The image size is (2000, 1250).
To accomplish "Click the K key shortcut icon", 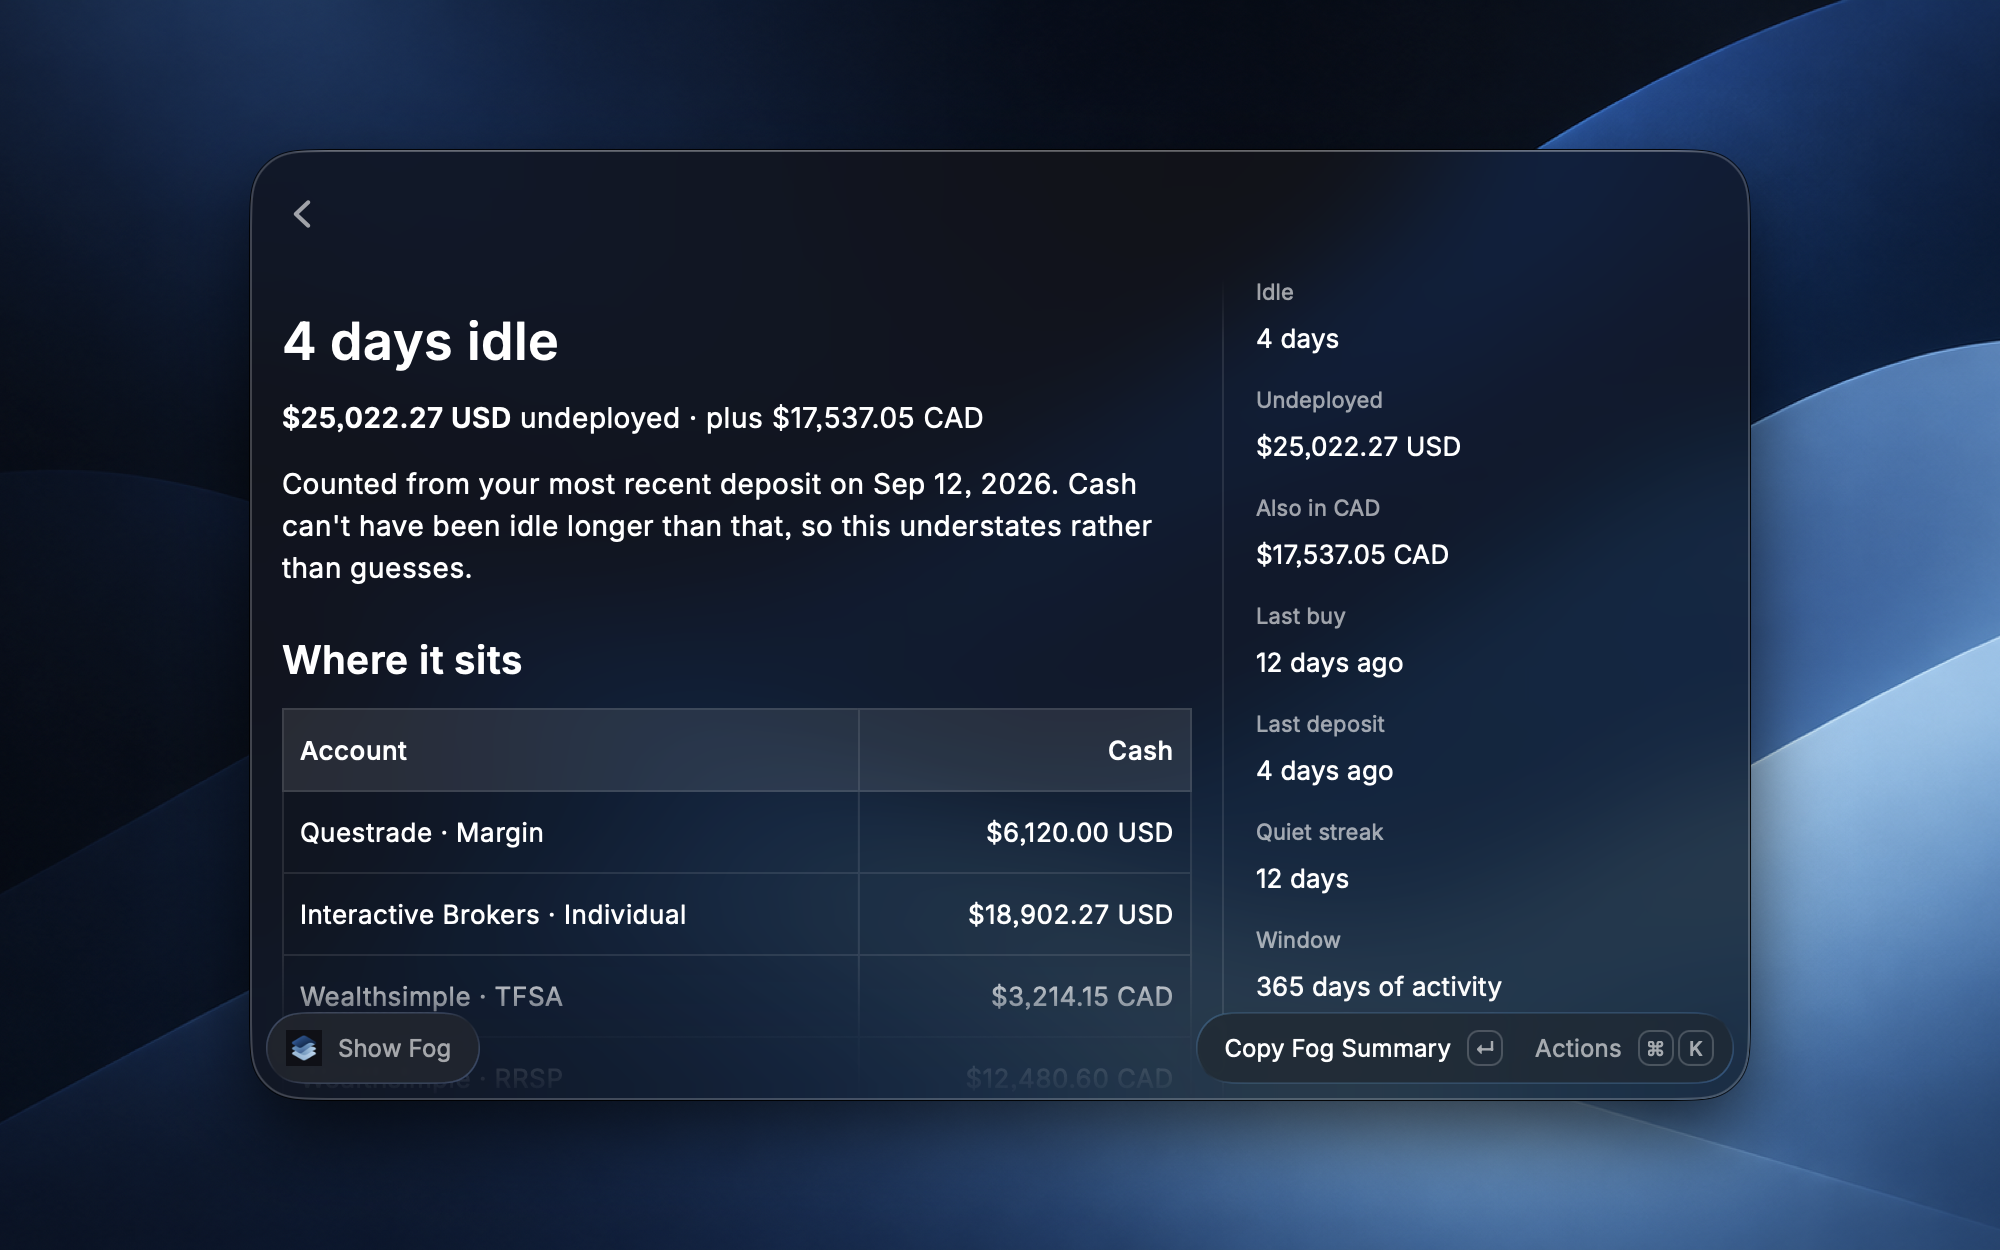I will (x=1696, y=1048).
